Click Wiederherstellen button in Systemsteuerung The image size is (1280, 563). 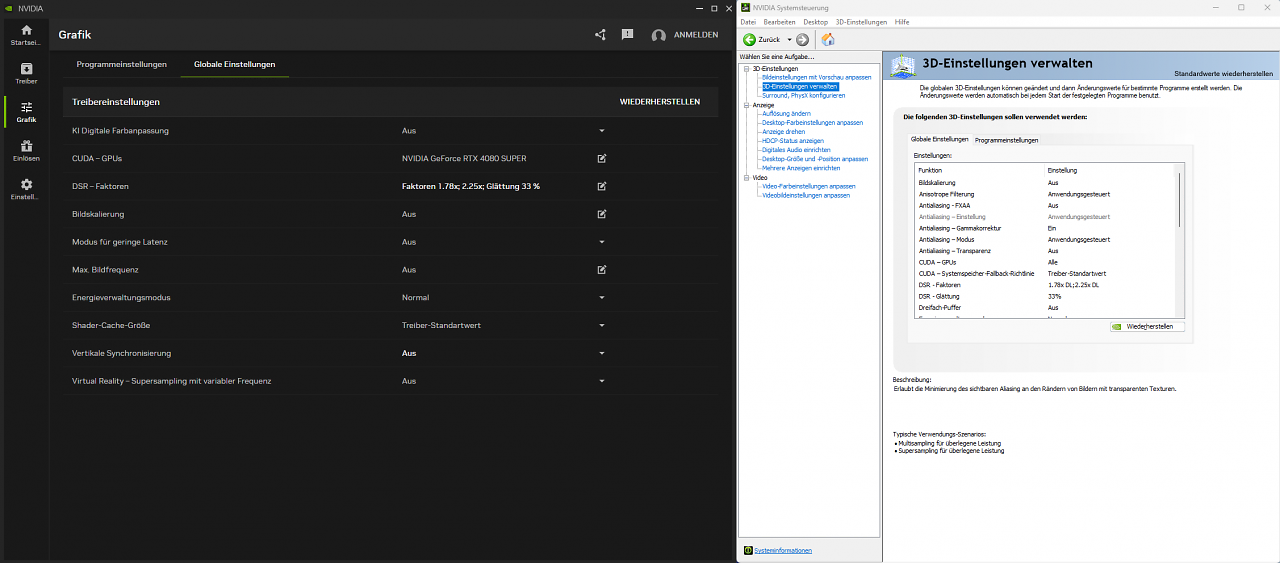(x=1148, y=327)
